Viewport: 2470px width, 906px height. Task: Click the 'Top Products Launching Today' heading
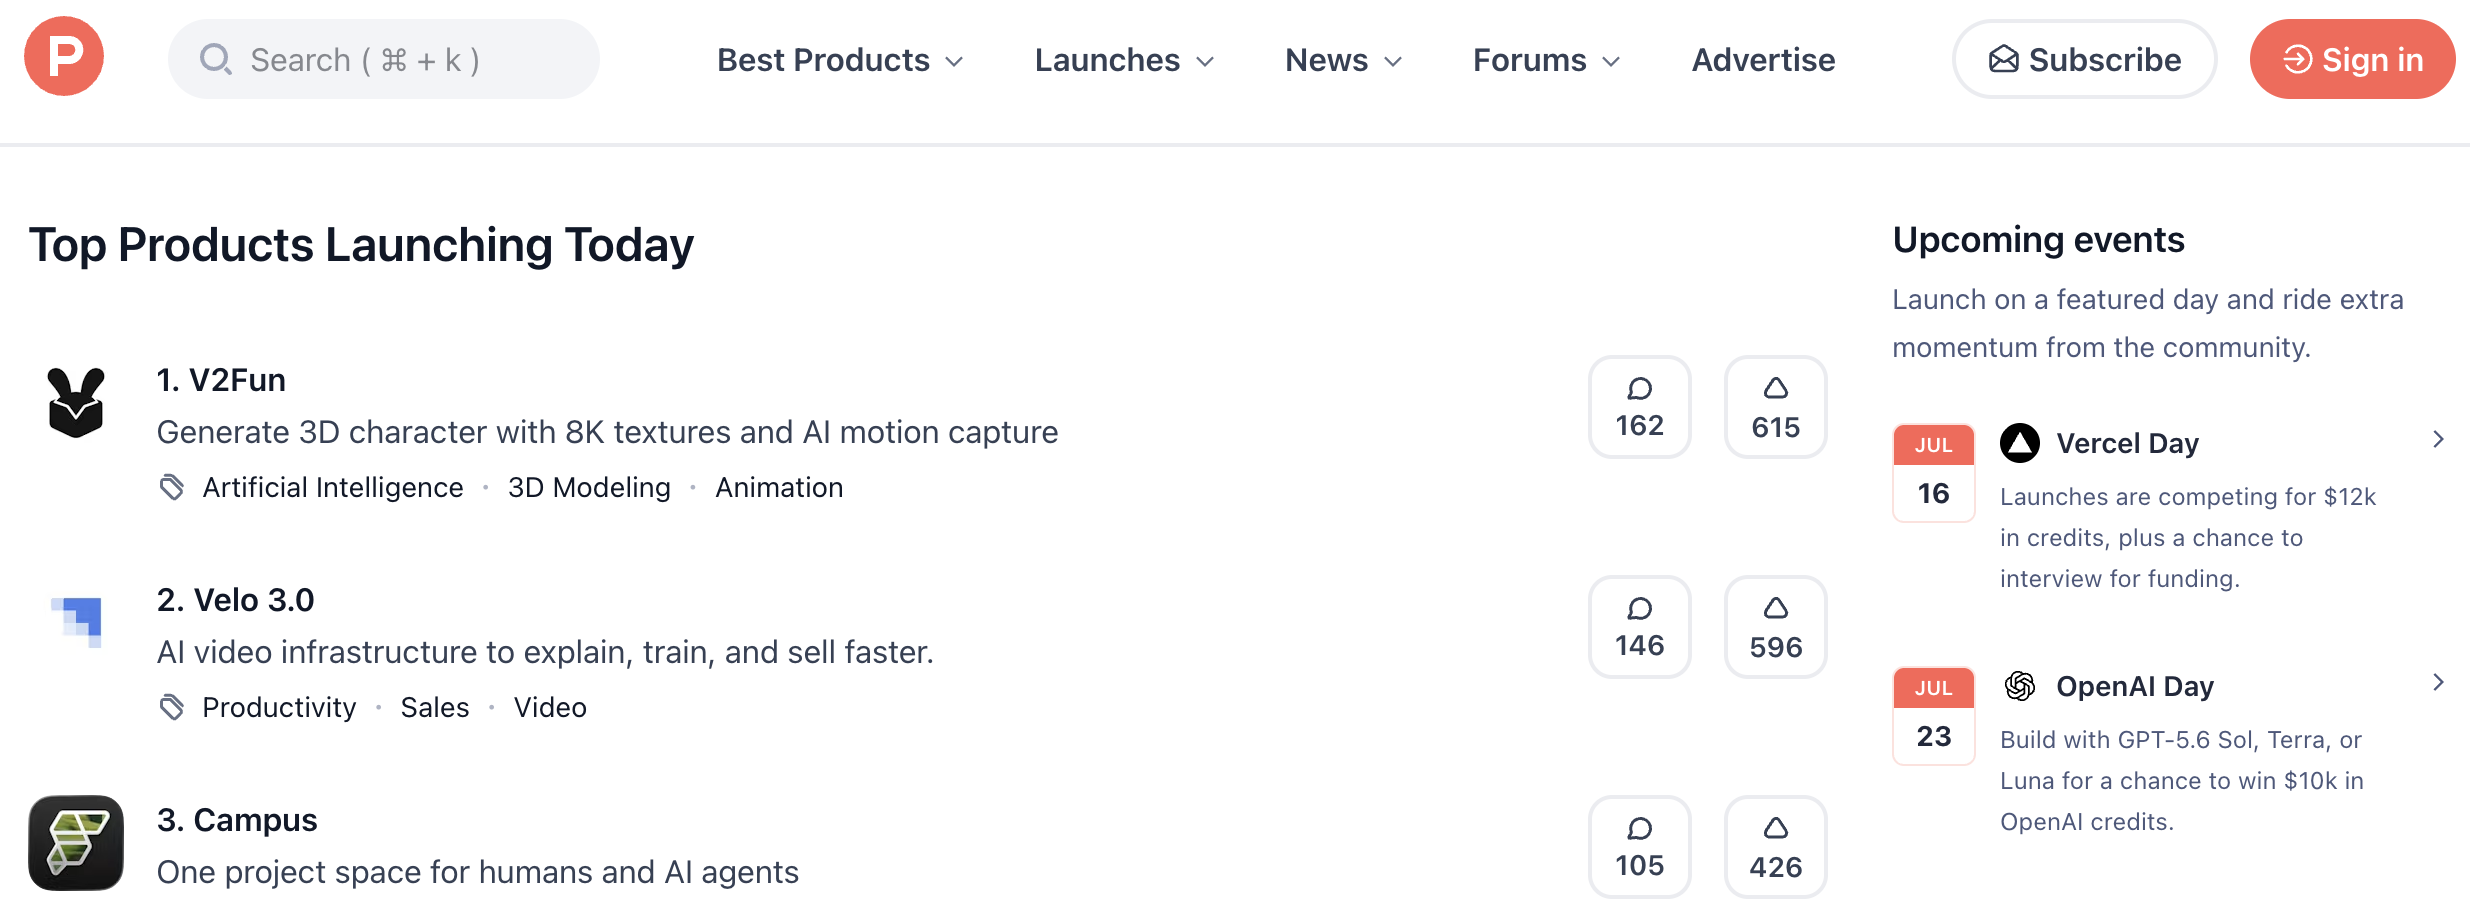pyautogui.click(x=361, y=245)
